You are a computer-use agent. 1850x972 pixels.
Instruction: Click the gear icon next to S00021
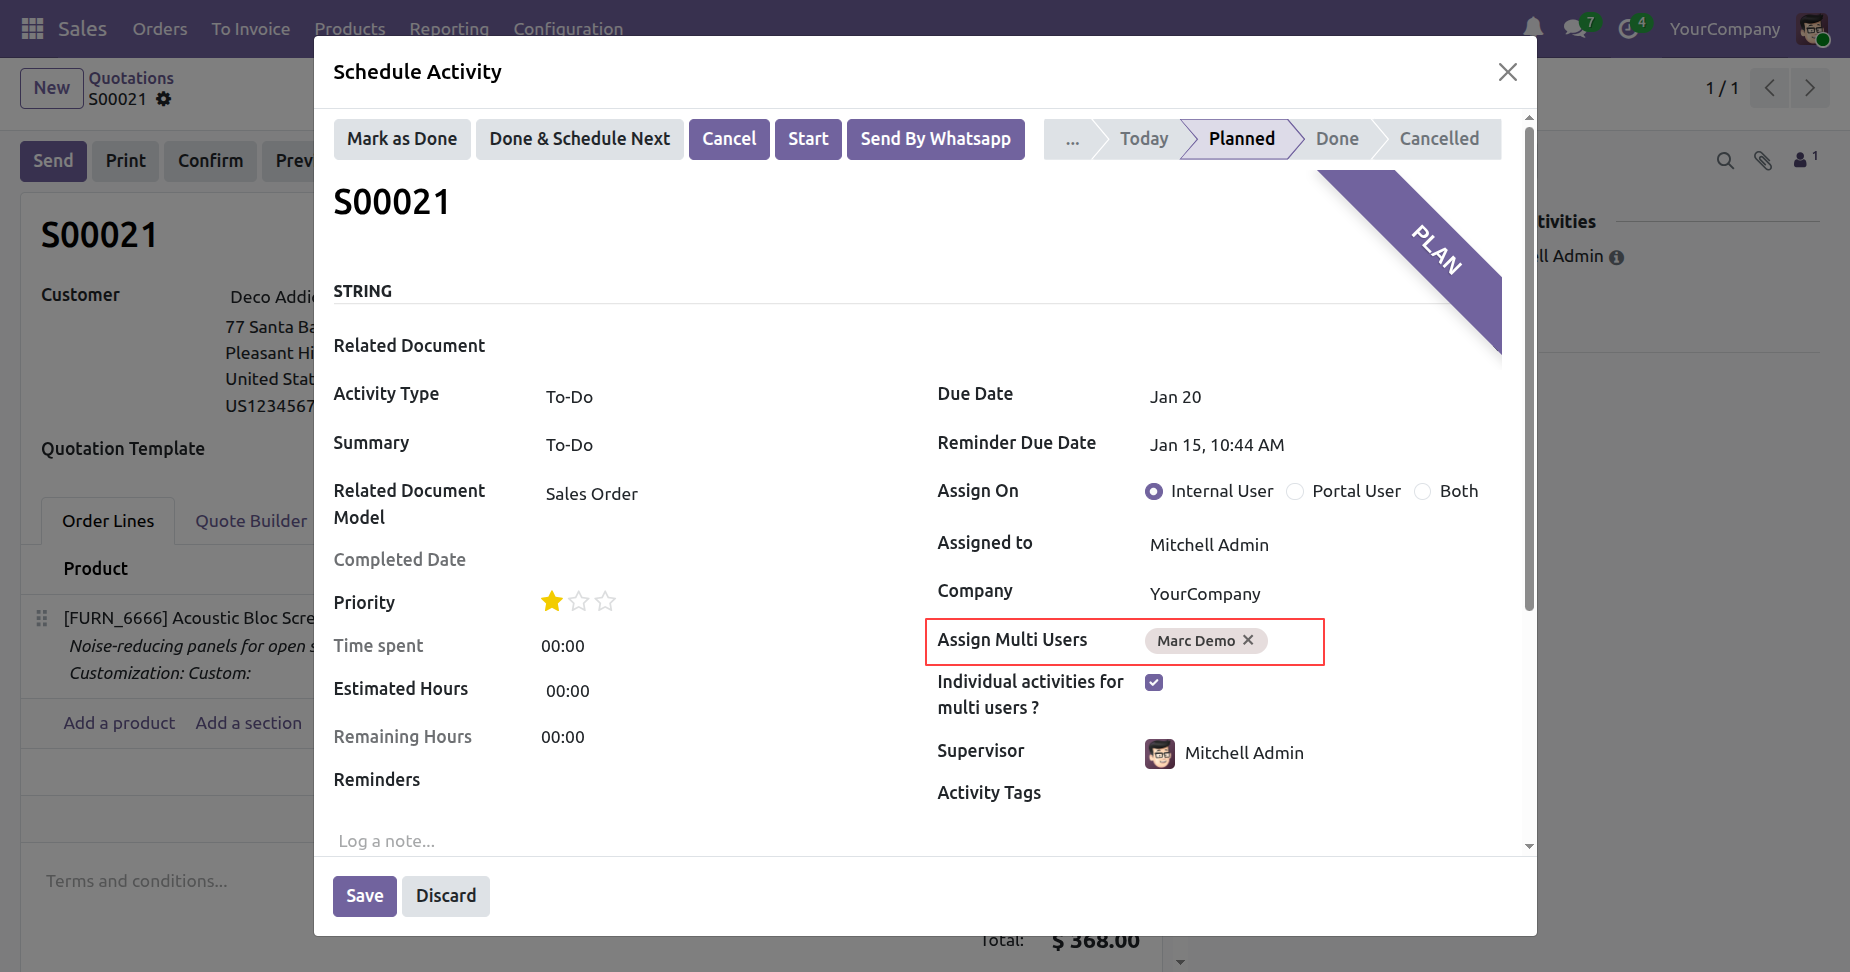tap(164, 99)
